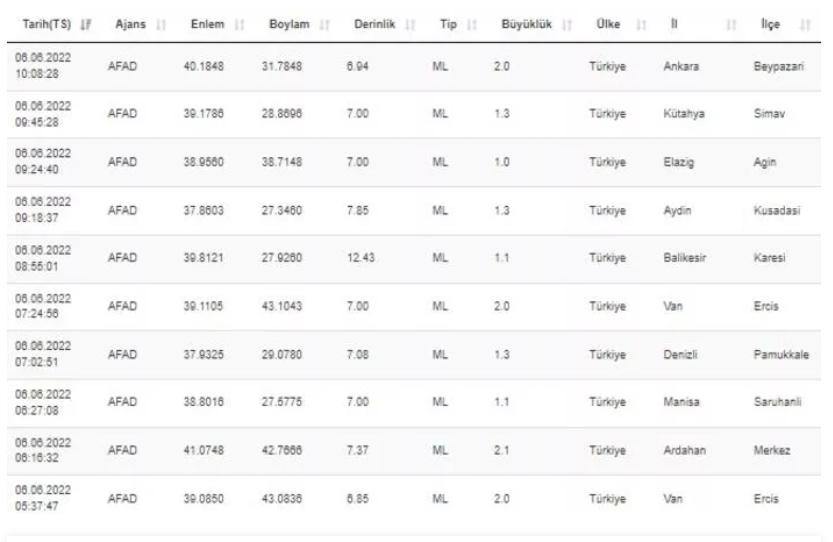Image resolution: width=833 pixels, height=542 pixels.
Task: Sort by Derinlik using its arrow icon
Action: [x=410, y=24]
